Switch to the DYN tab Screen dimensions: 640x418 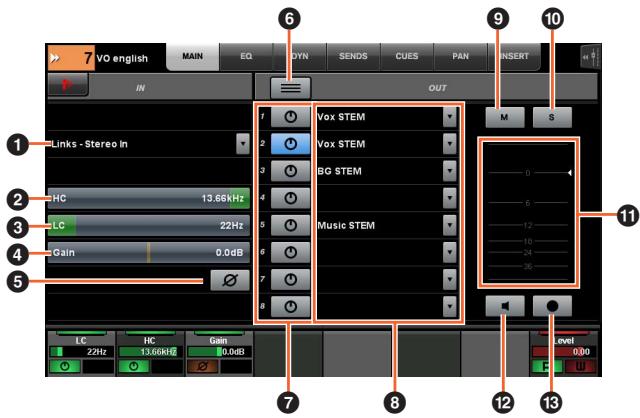click(x=300, y=56)
